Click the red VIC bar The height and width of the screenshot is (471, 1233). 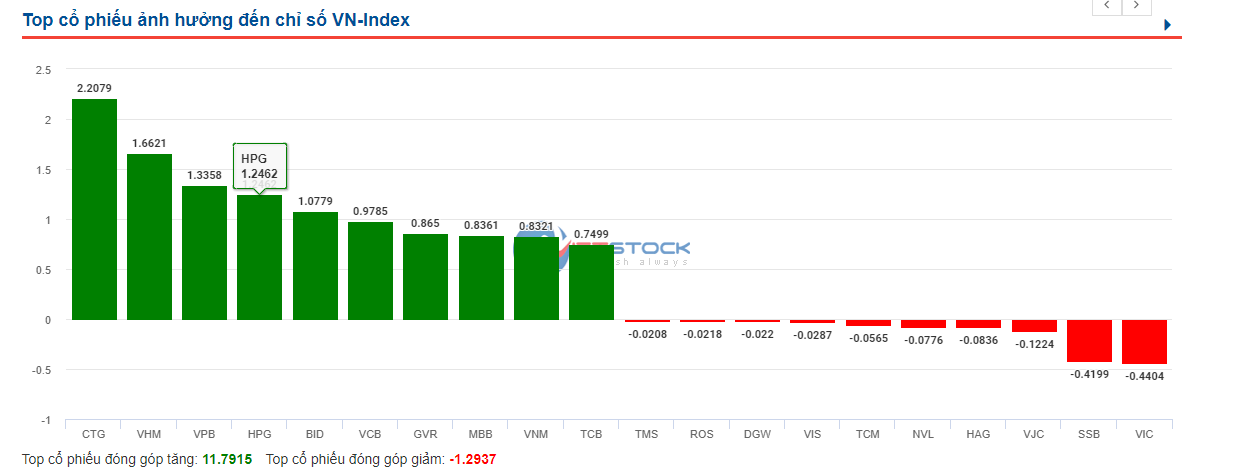pos(1144,342)
